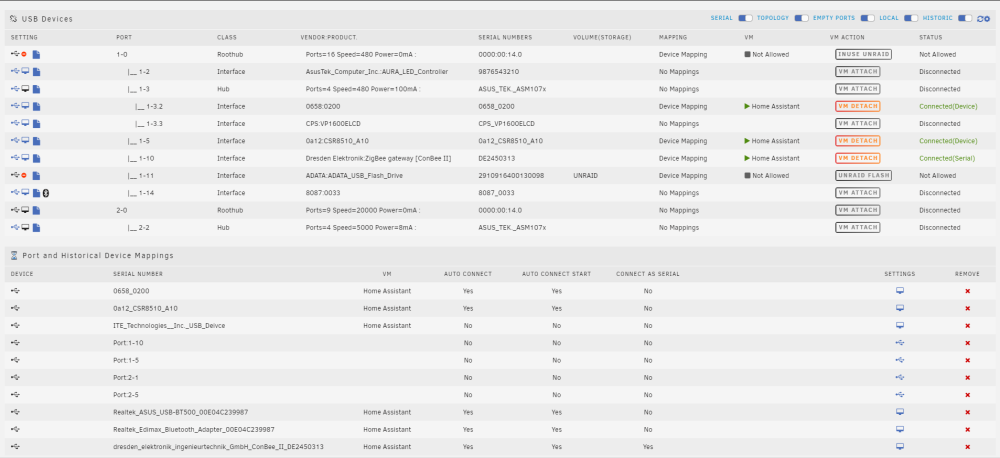
Task: Click the UNRAID FLASH button
Action: [864, 175]
